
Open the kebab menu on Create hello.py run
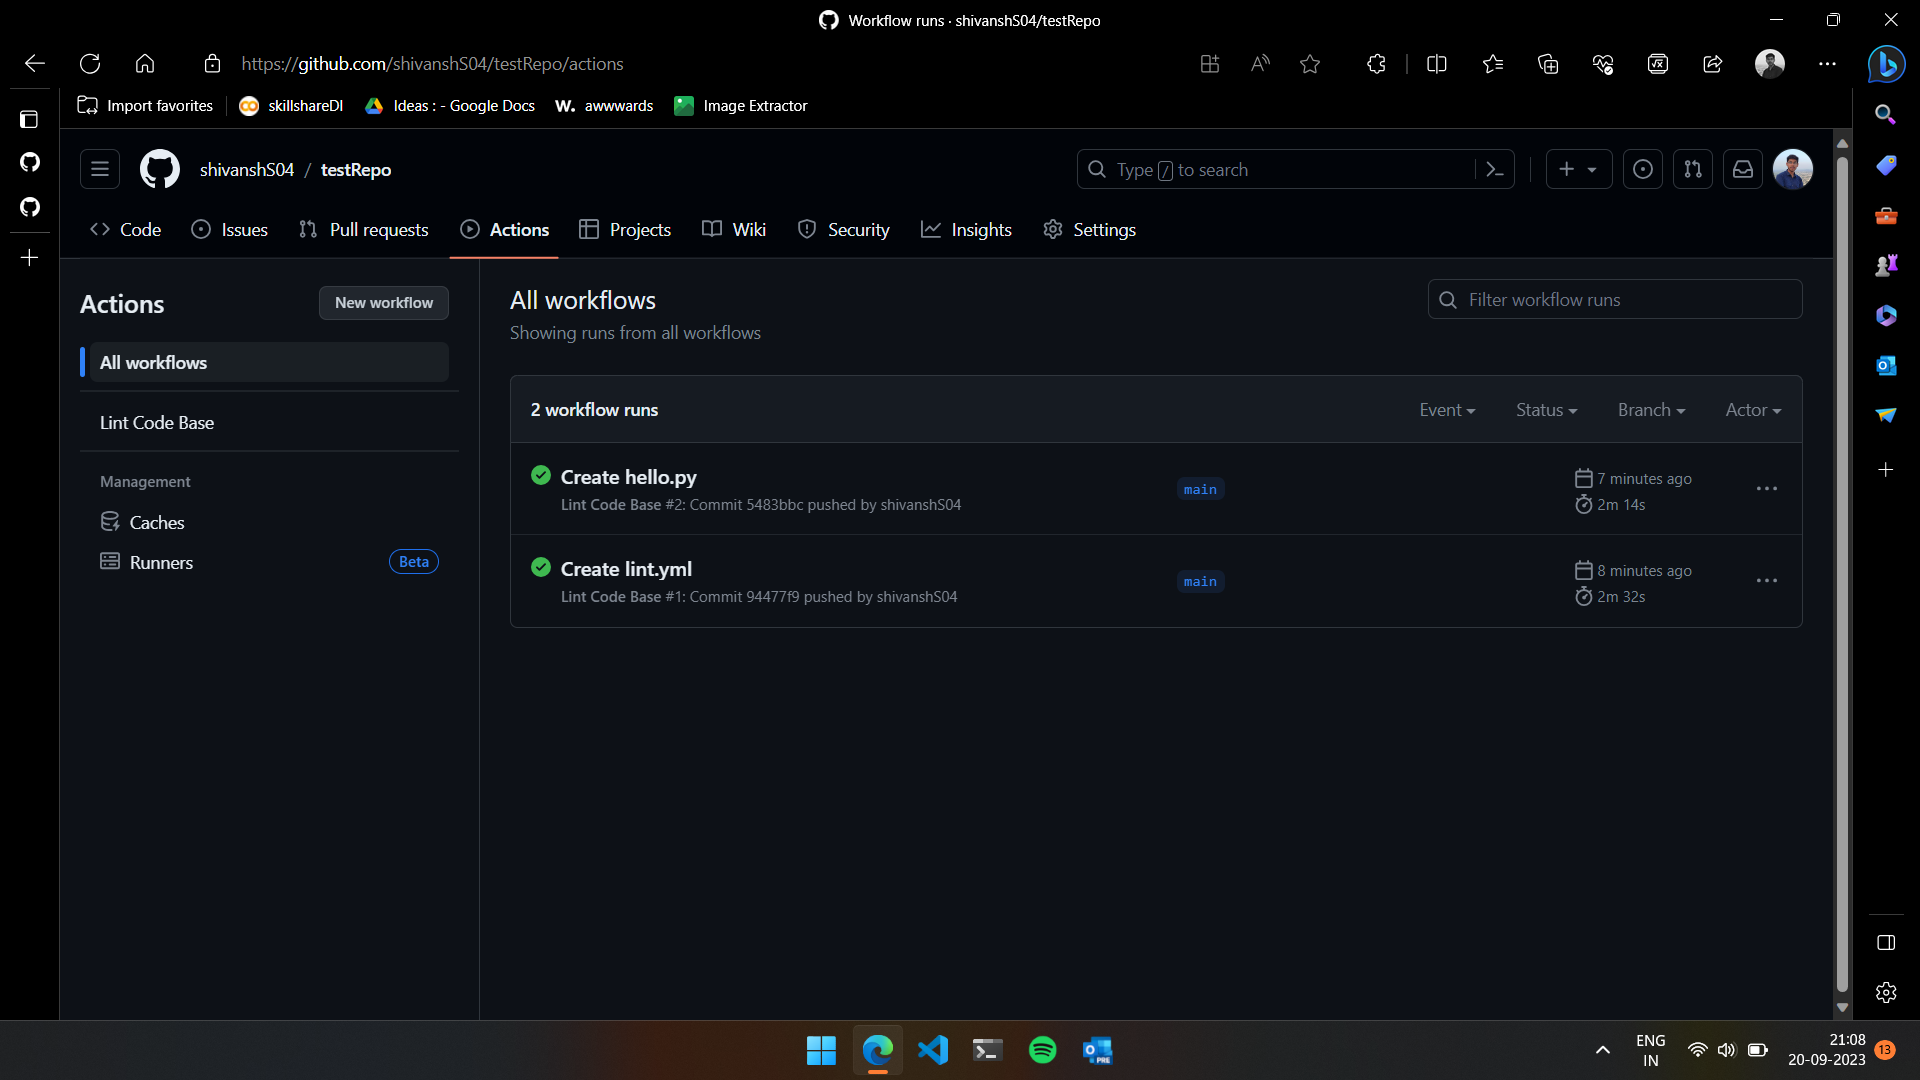(1766, 489)
